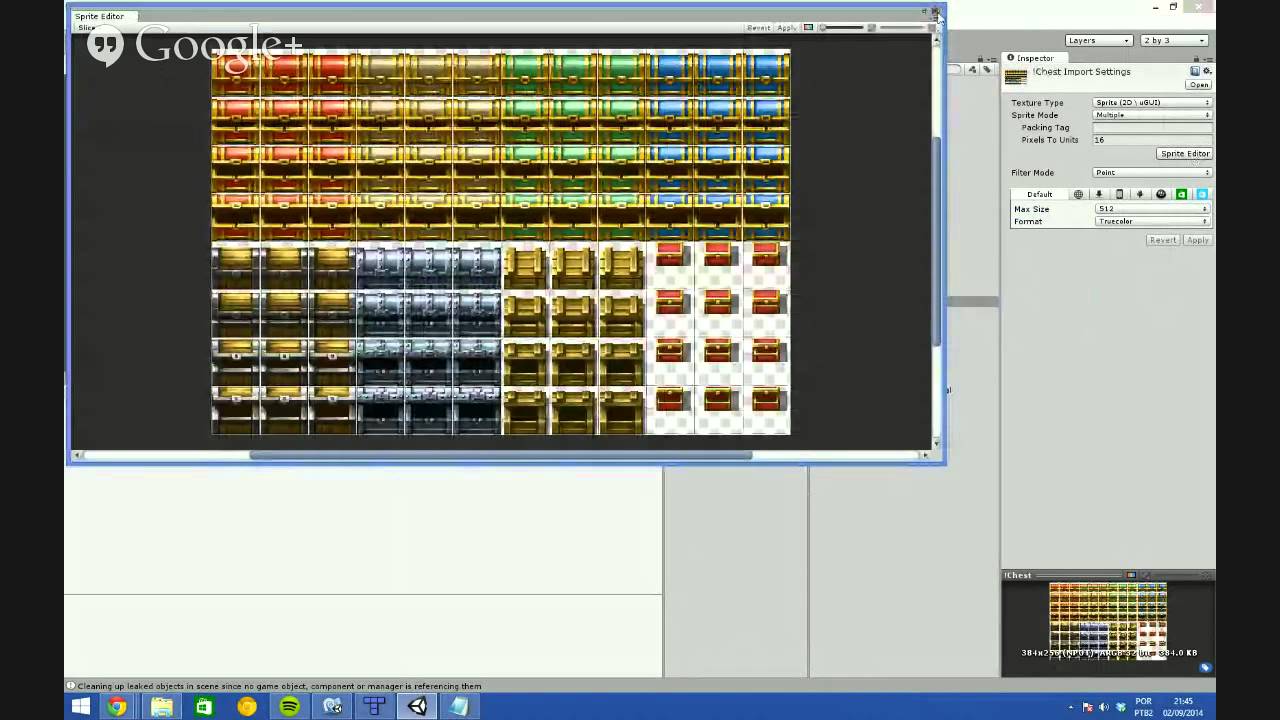Open the Format Truecolor dropdown
1280x720 pixels.
1152,221
